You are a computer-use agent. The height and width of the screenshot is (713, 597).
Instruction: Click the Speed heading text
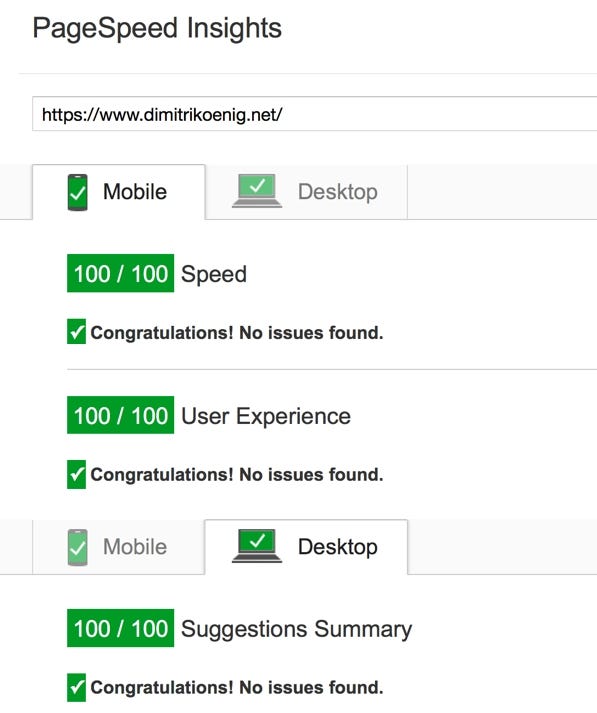214,275
